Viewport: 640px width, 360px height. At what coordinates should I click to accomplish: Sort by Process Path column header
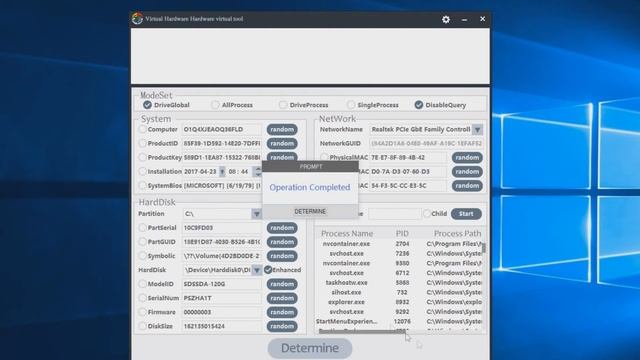[457, 233]
